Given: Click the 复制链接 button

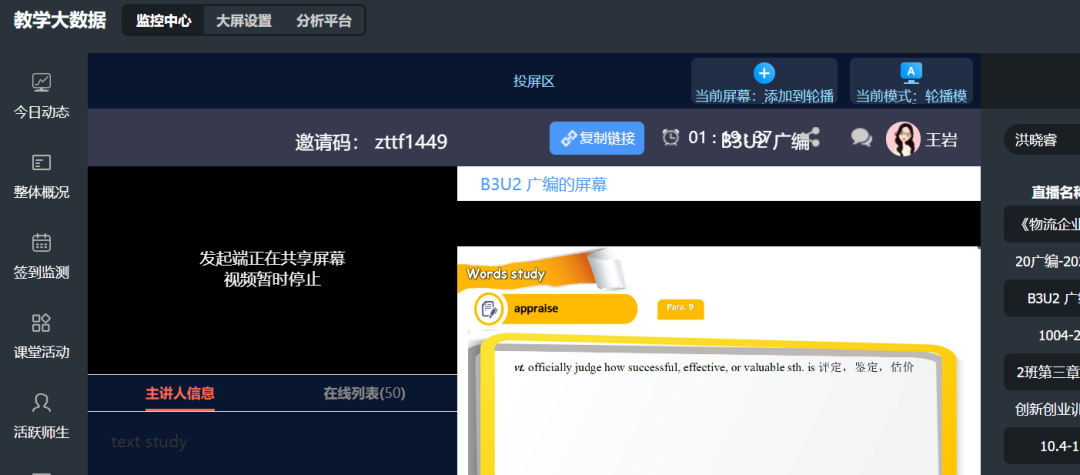Looking at the screenshot, I should tap(597, 138).
